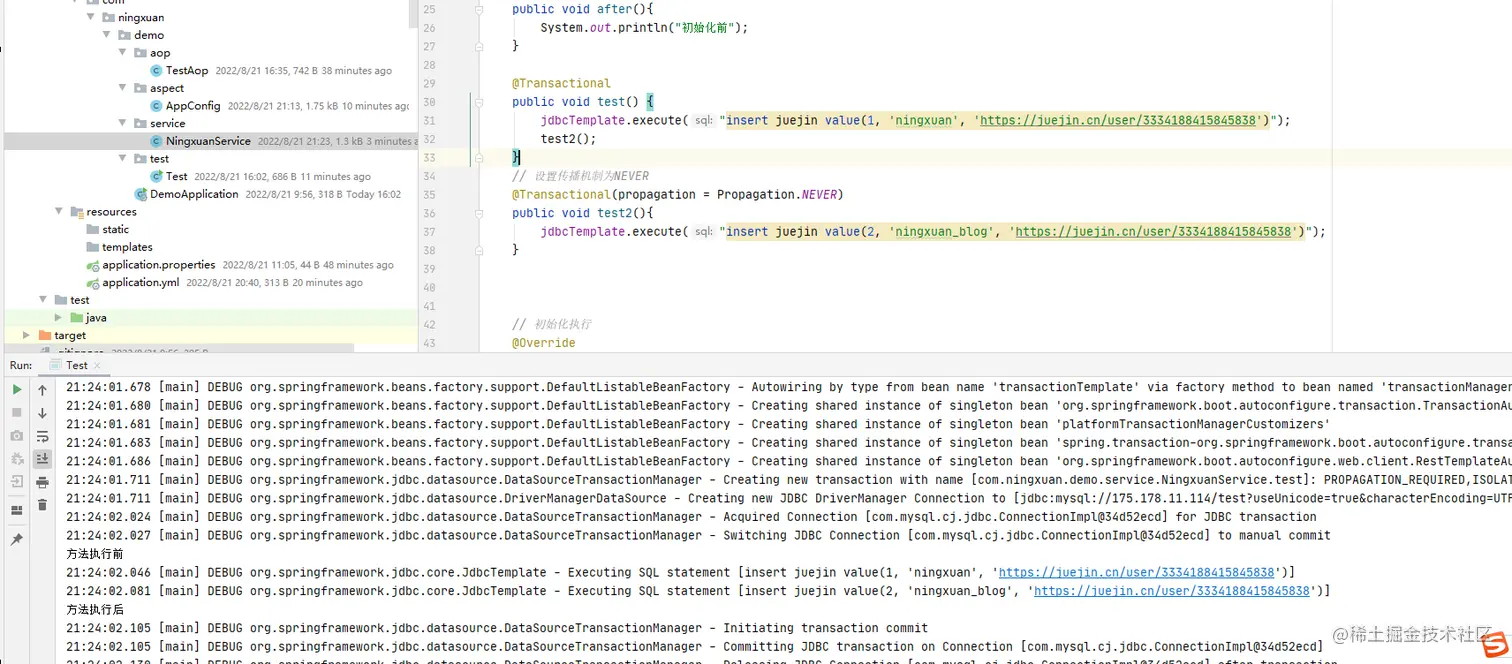1512x664 pixels.
Task: Select application.yml in the project tree
Action: point(141,283)
